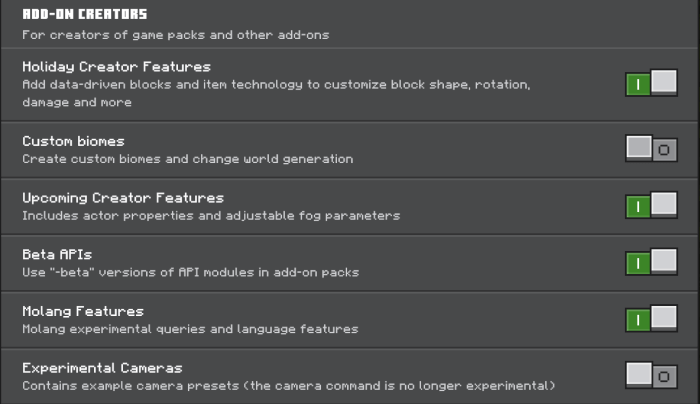Click the ADD-ON CREATORS section header
700x404 pixels.
coord(84,14)
